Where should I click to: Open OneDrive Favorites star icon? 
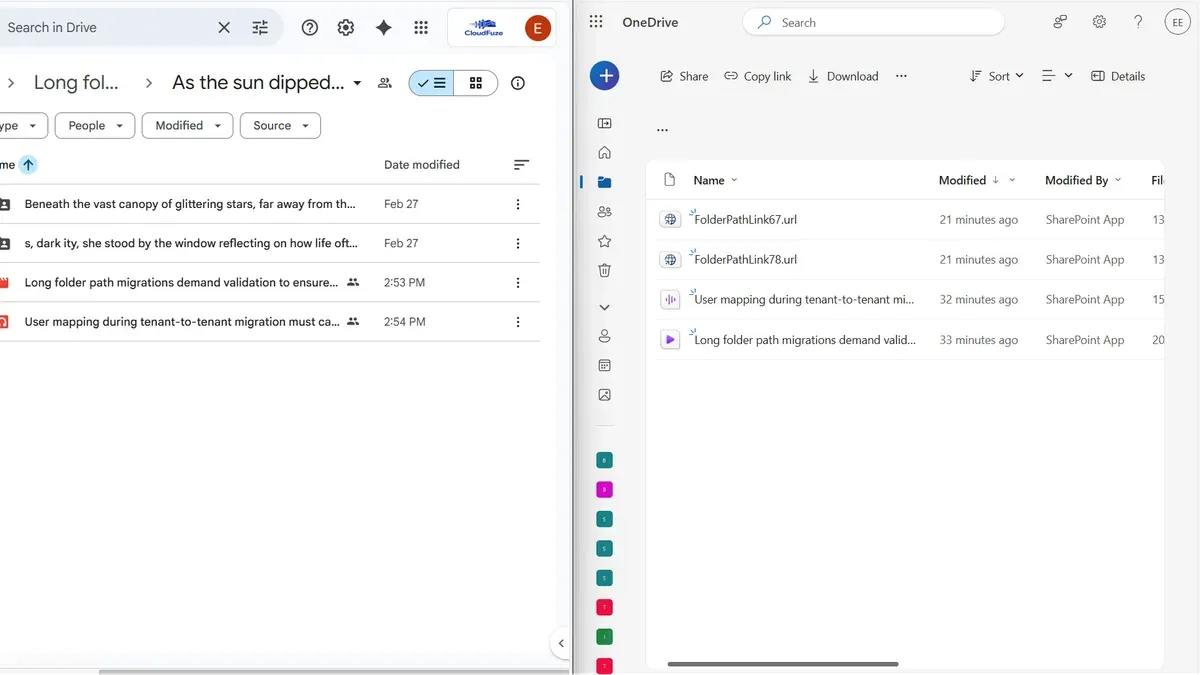(x=604, y=241)
